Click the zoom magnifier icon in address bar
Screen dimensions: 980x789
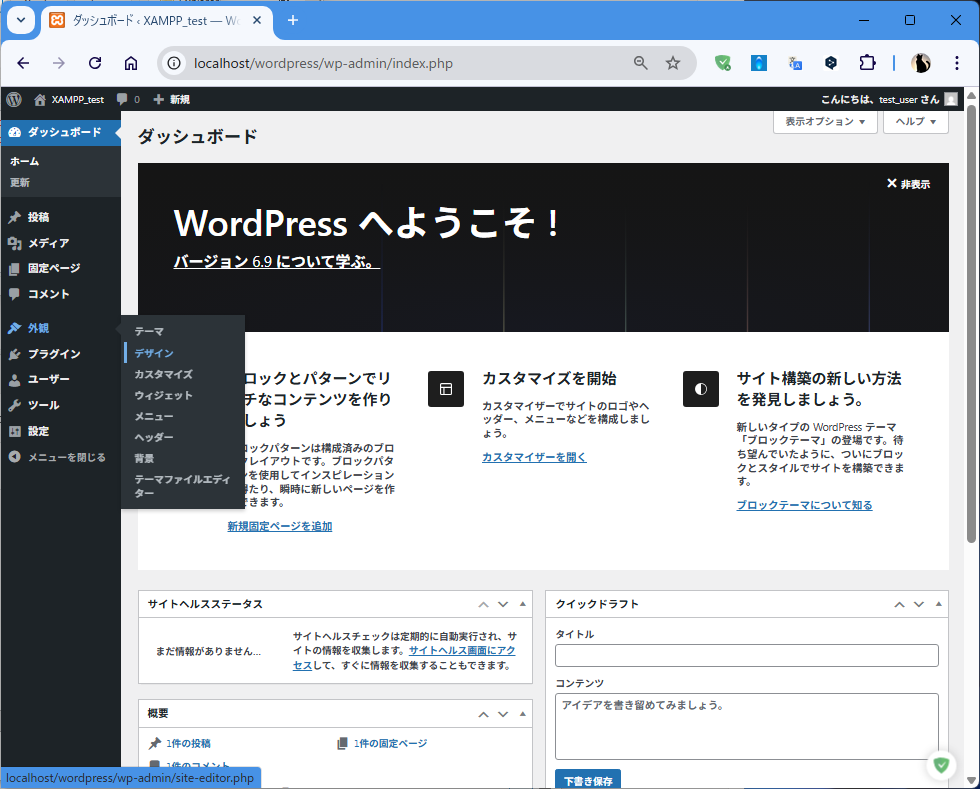click(641, 63)
